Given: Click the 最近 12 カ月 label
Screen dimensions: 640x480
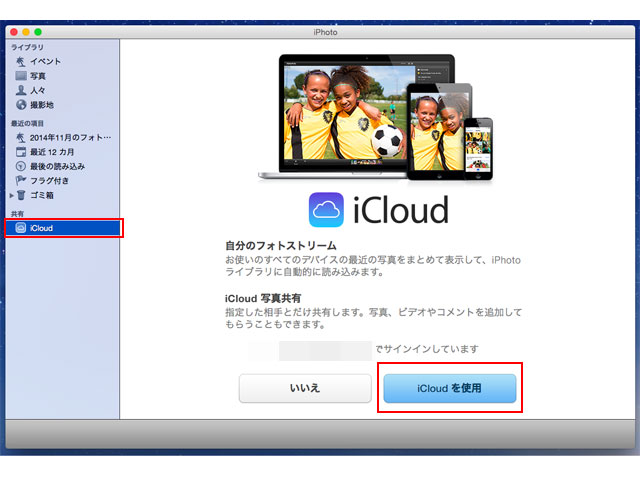Looking at the screenshot, I should tap(52, 152).
